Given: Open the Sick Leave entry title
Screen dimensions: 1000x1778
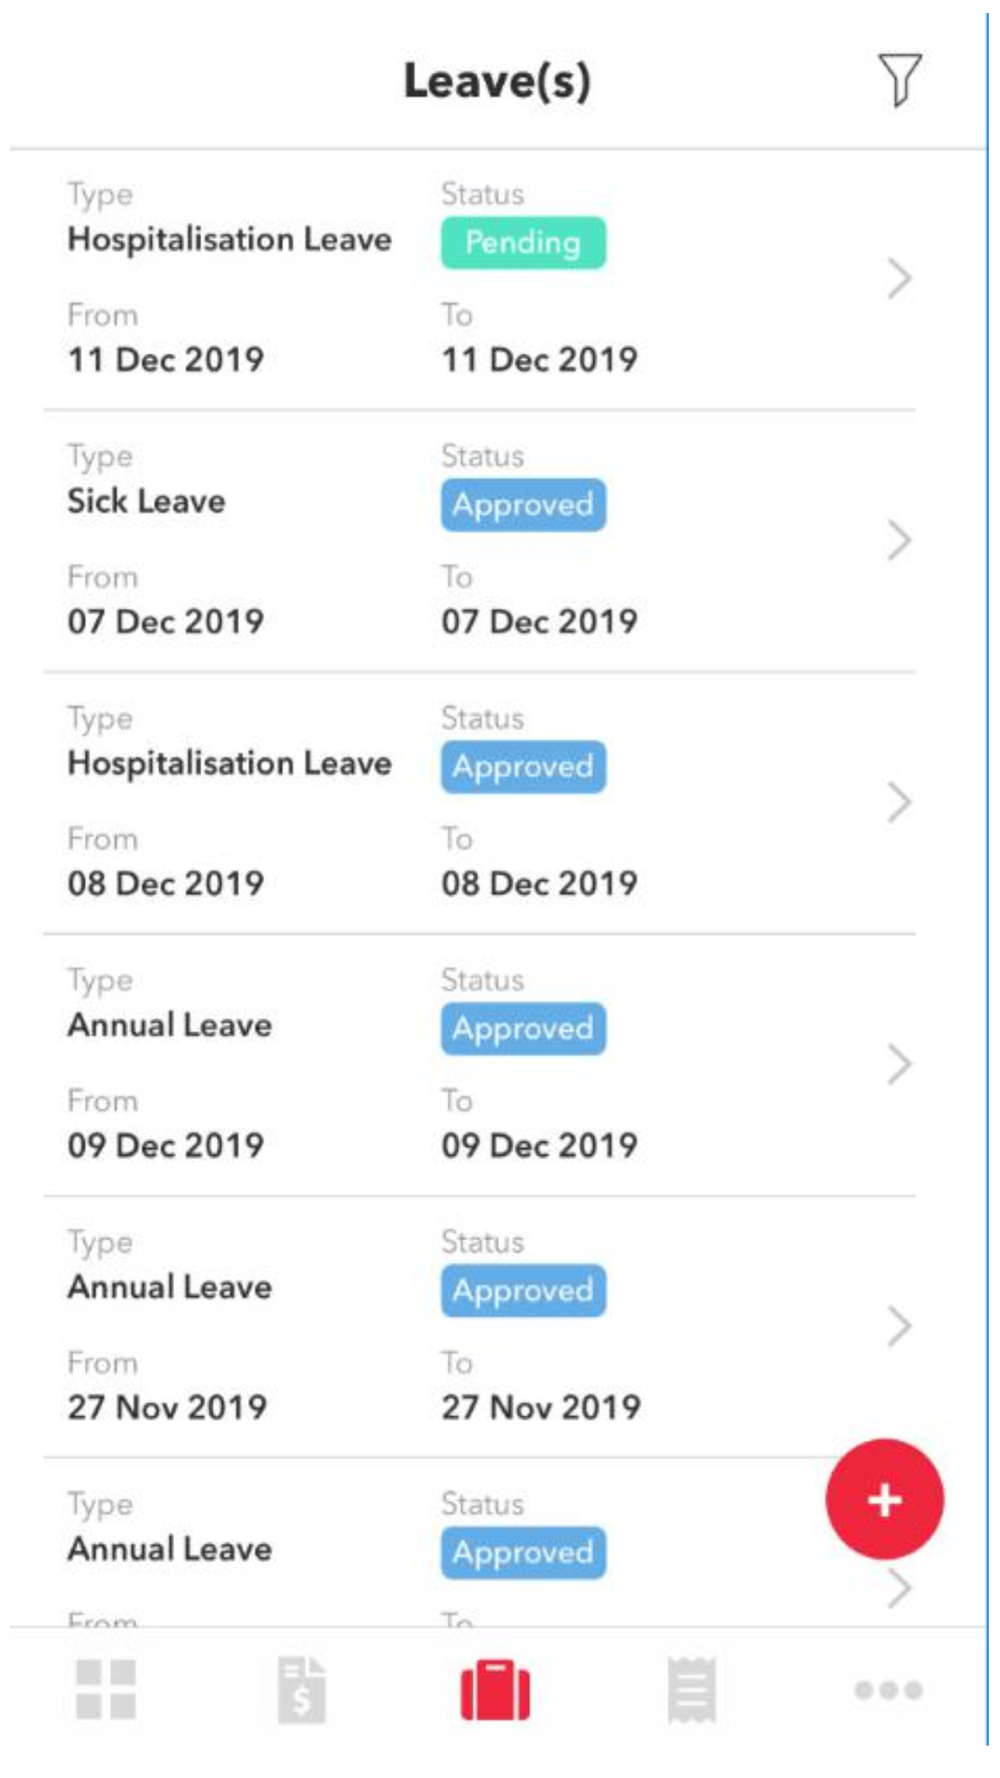Looking at the screenshot, I should pyautogui.click(x=146, y=501).
